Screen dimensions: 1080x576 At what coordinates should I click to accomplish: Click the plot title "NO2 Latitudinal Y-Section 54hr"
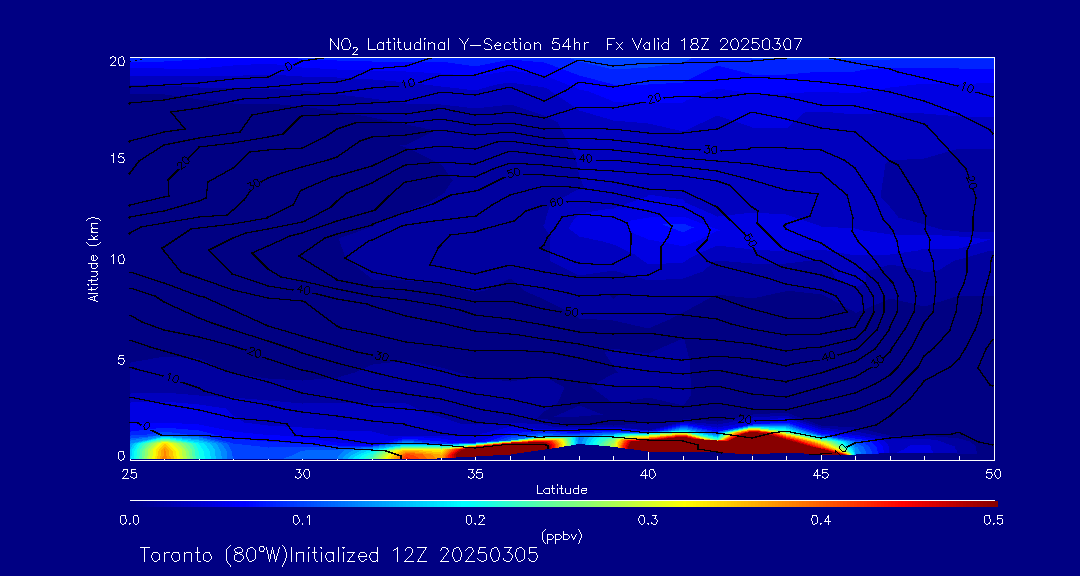458,45
